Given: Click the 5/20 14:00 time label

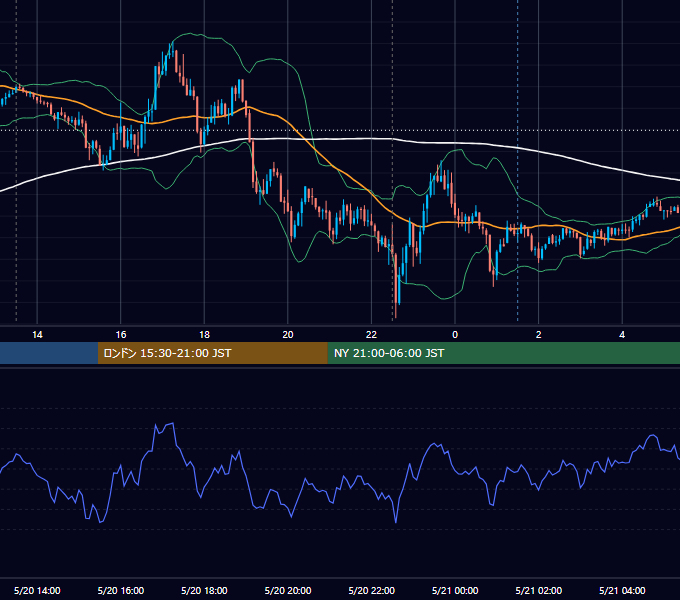Looking at the screenshot, I should [x=37, y=590].
